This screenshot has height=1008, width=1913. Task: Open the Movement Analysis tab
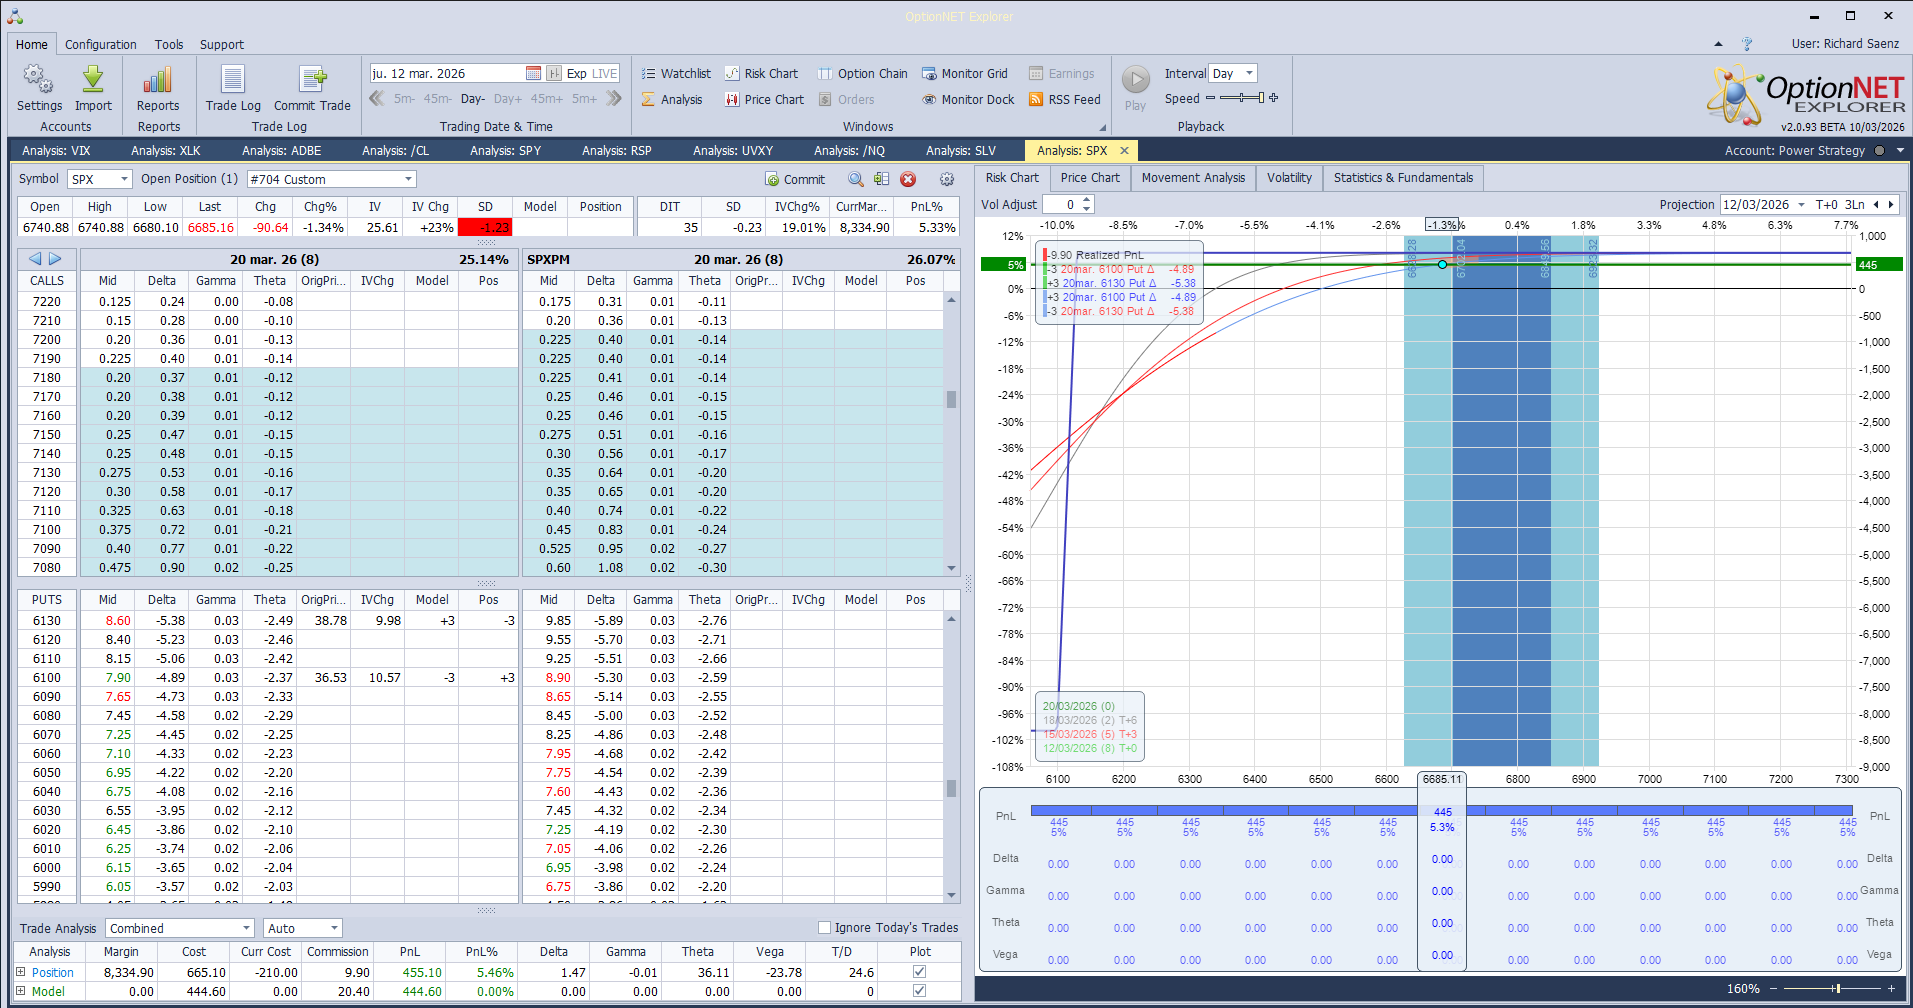(x=1193, y=178)
